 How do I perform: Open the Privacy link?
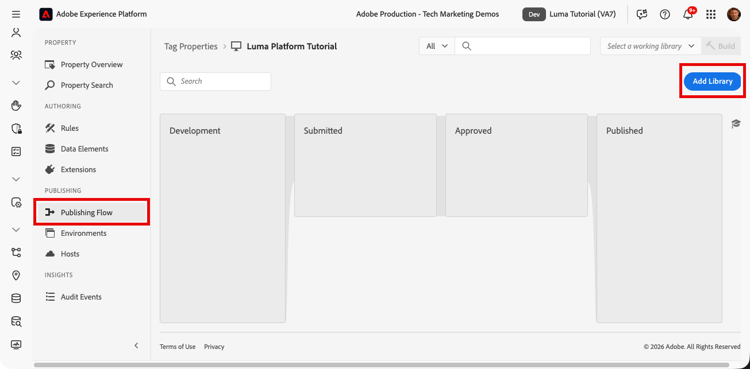point(214,347)
